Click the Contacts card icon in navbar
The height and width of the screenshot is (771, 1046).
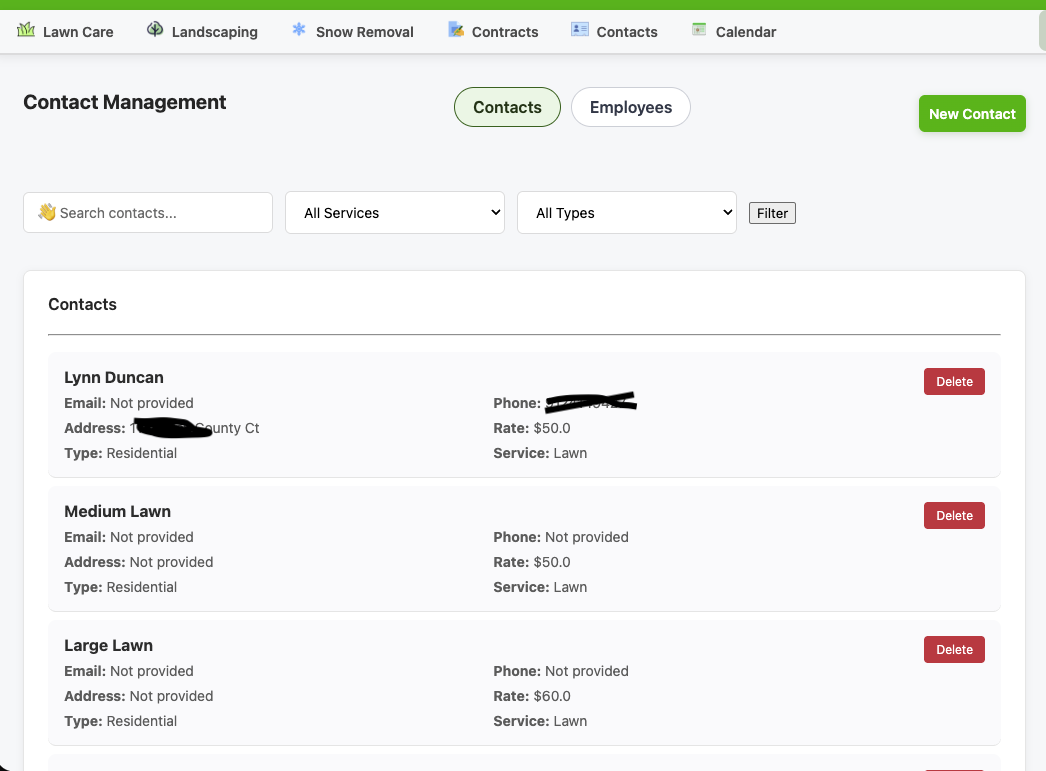tap(580, 29)
